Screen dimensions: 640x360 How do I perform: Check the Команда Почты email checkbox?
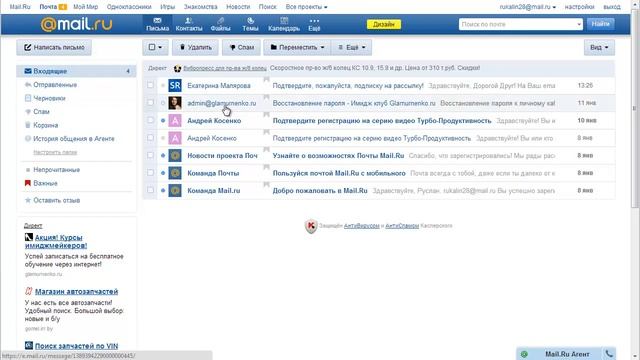point(150,173)
